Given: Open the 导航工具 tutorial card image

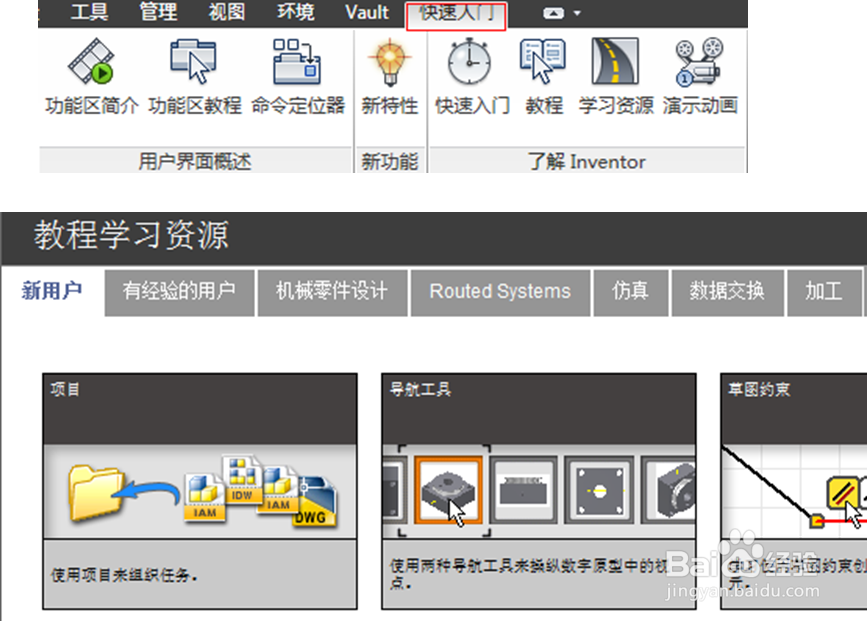Looking at the screenshot, I should 539,492.
